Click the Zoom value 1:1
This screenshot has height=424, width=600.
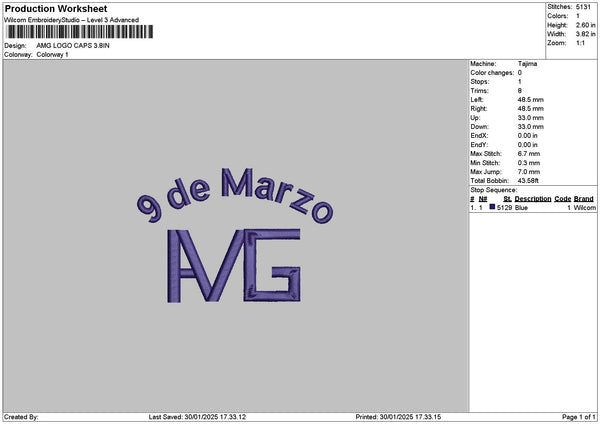tap(580, 43)
